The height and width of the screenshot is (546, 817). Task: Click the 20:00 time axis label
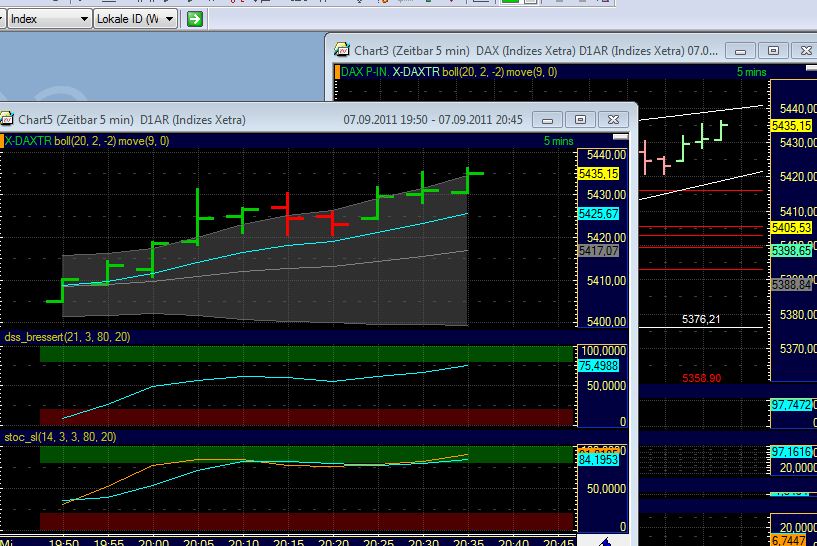coord(153,543)
